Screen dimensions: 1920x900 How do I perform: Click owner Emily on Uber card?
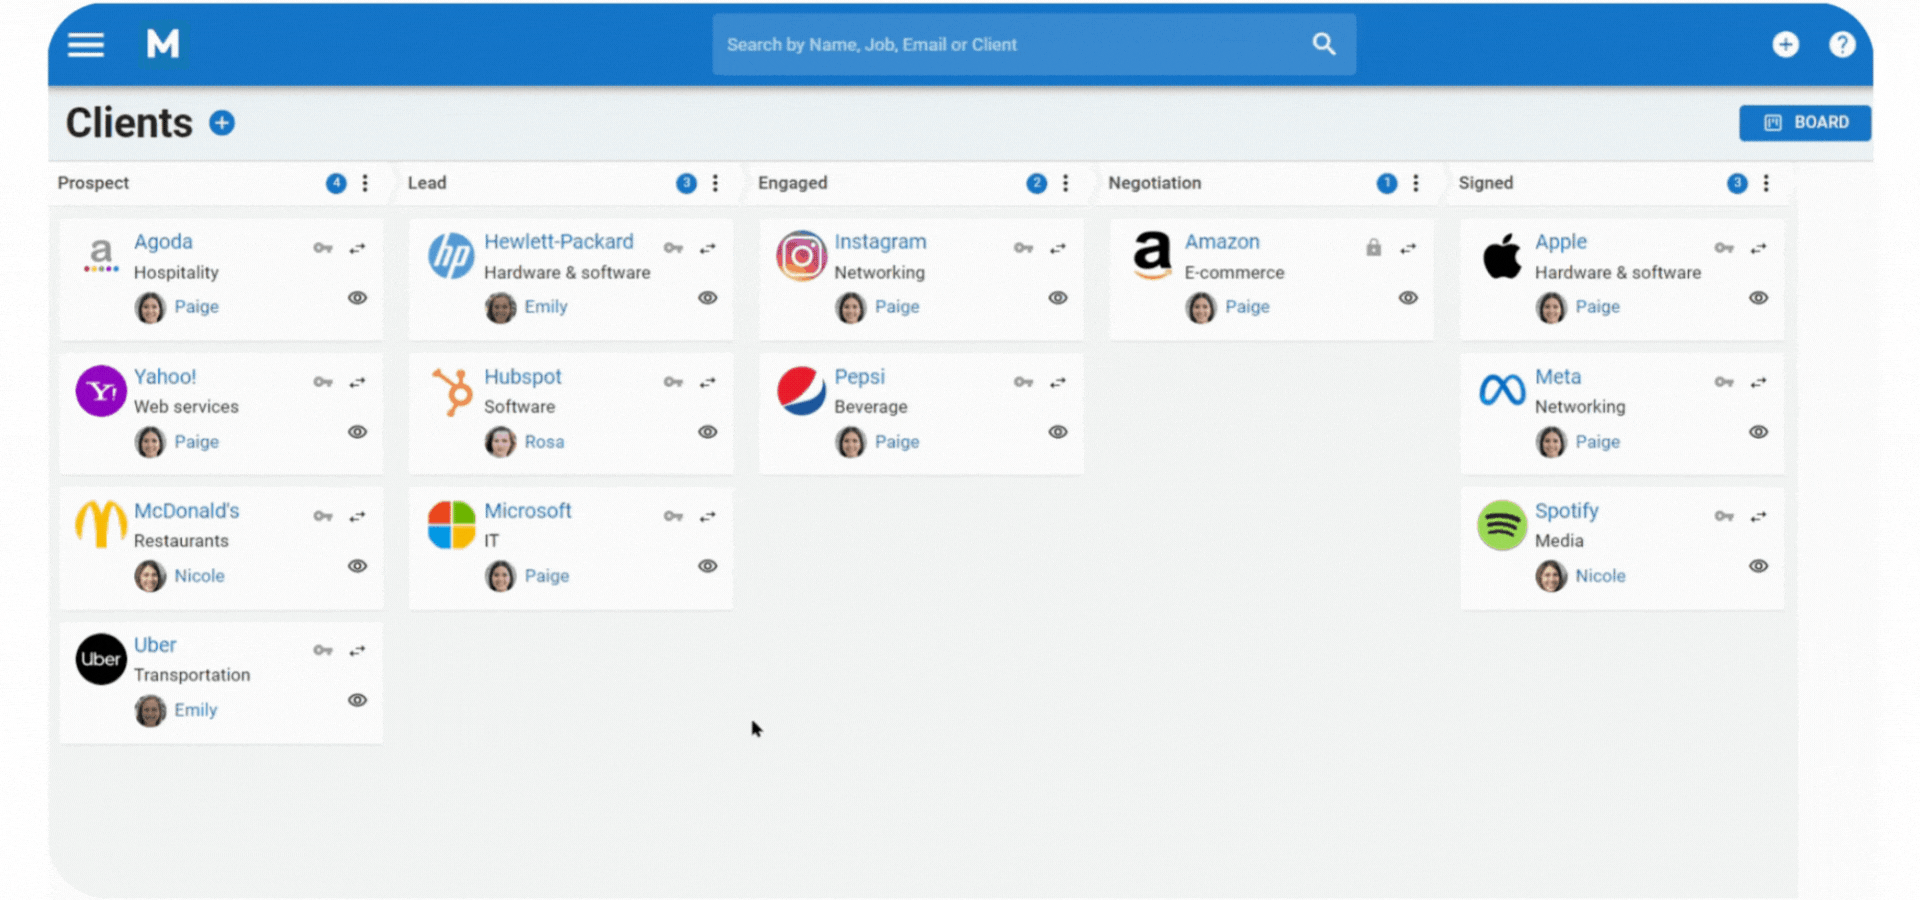[x=195, y=710]
